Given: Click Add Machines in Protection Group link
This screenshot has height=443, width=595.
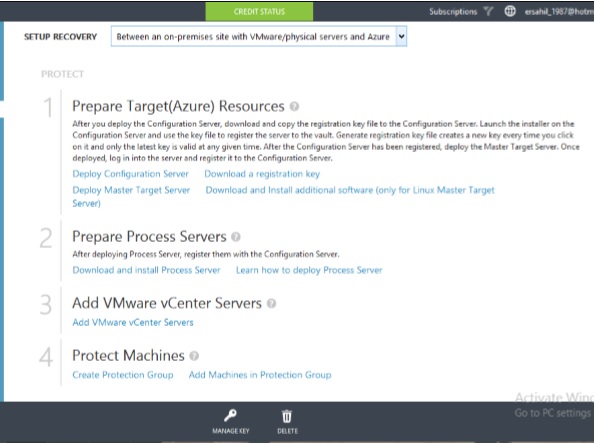Looking at the screenshot, I should pyautogui.click(x=260, y=375).
